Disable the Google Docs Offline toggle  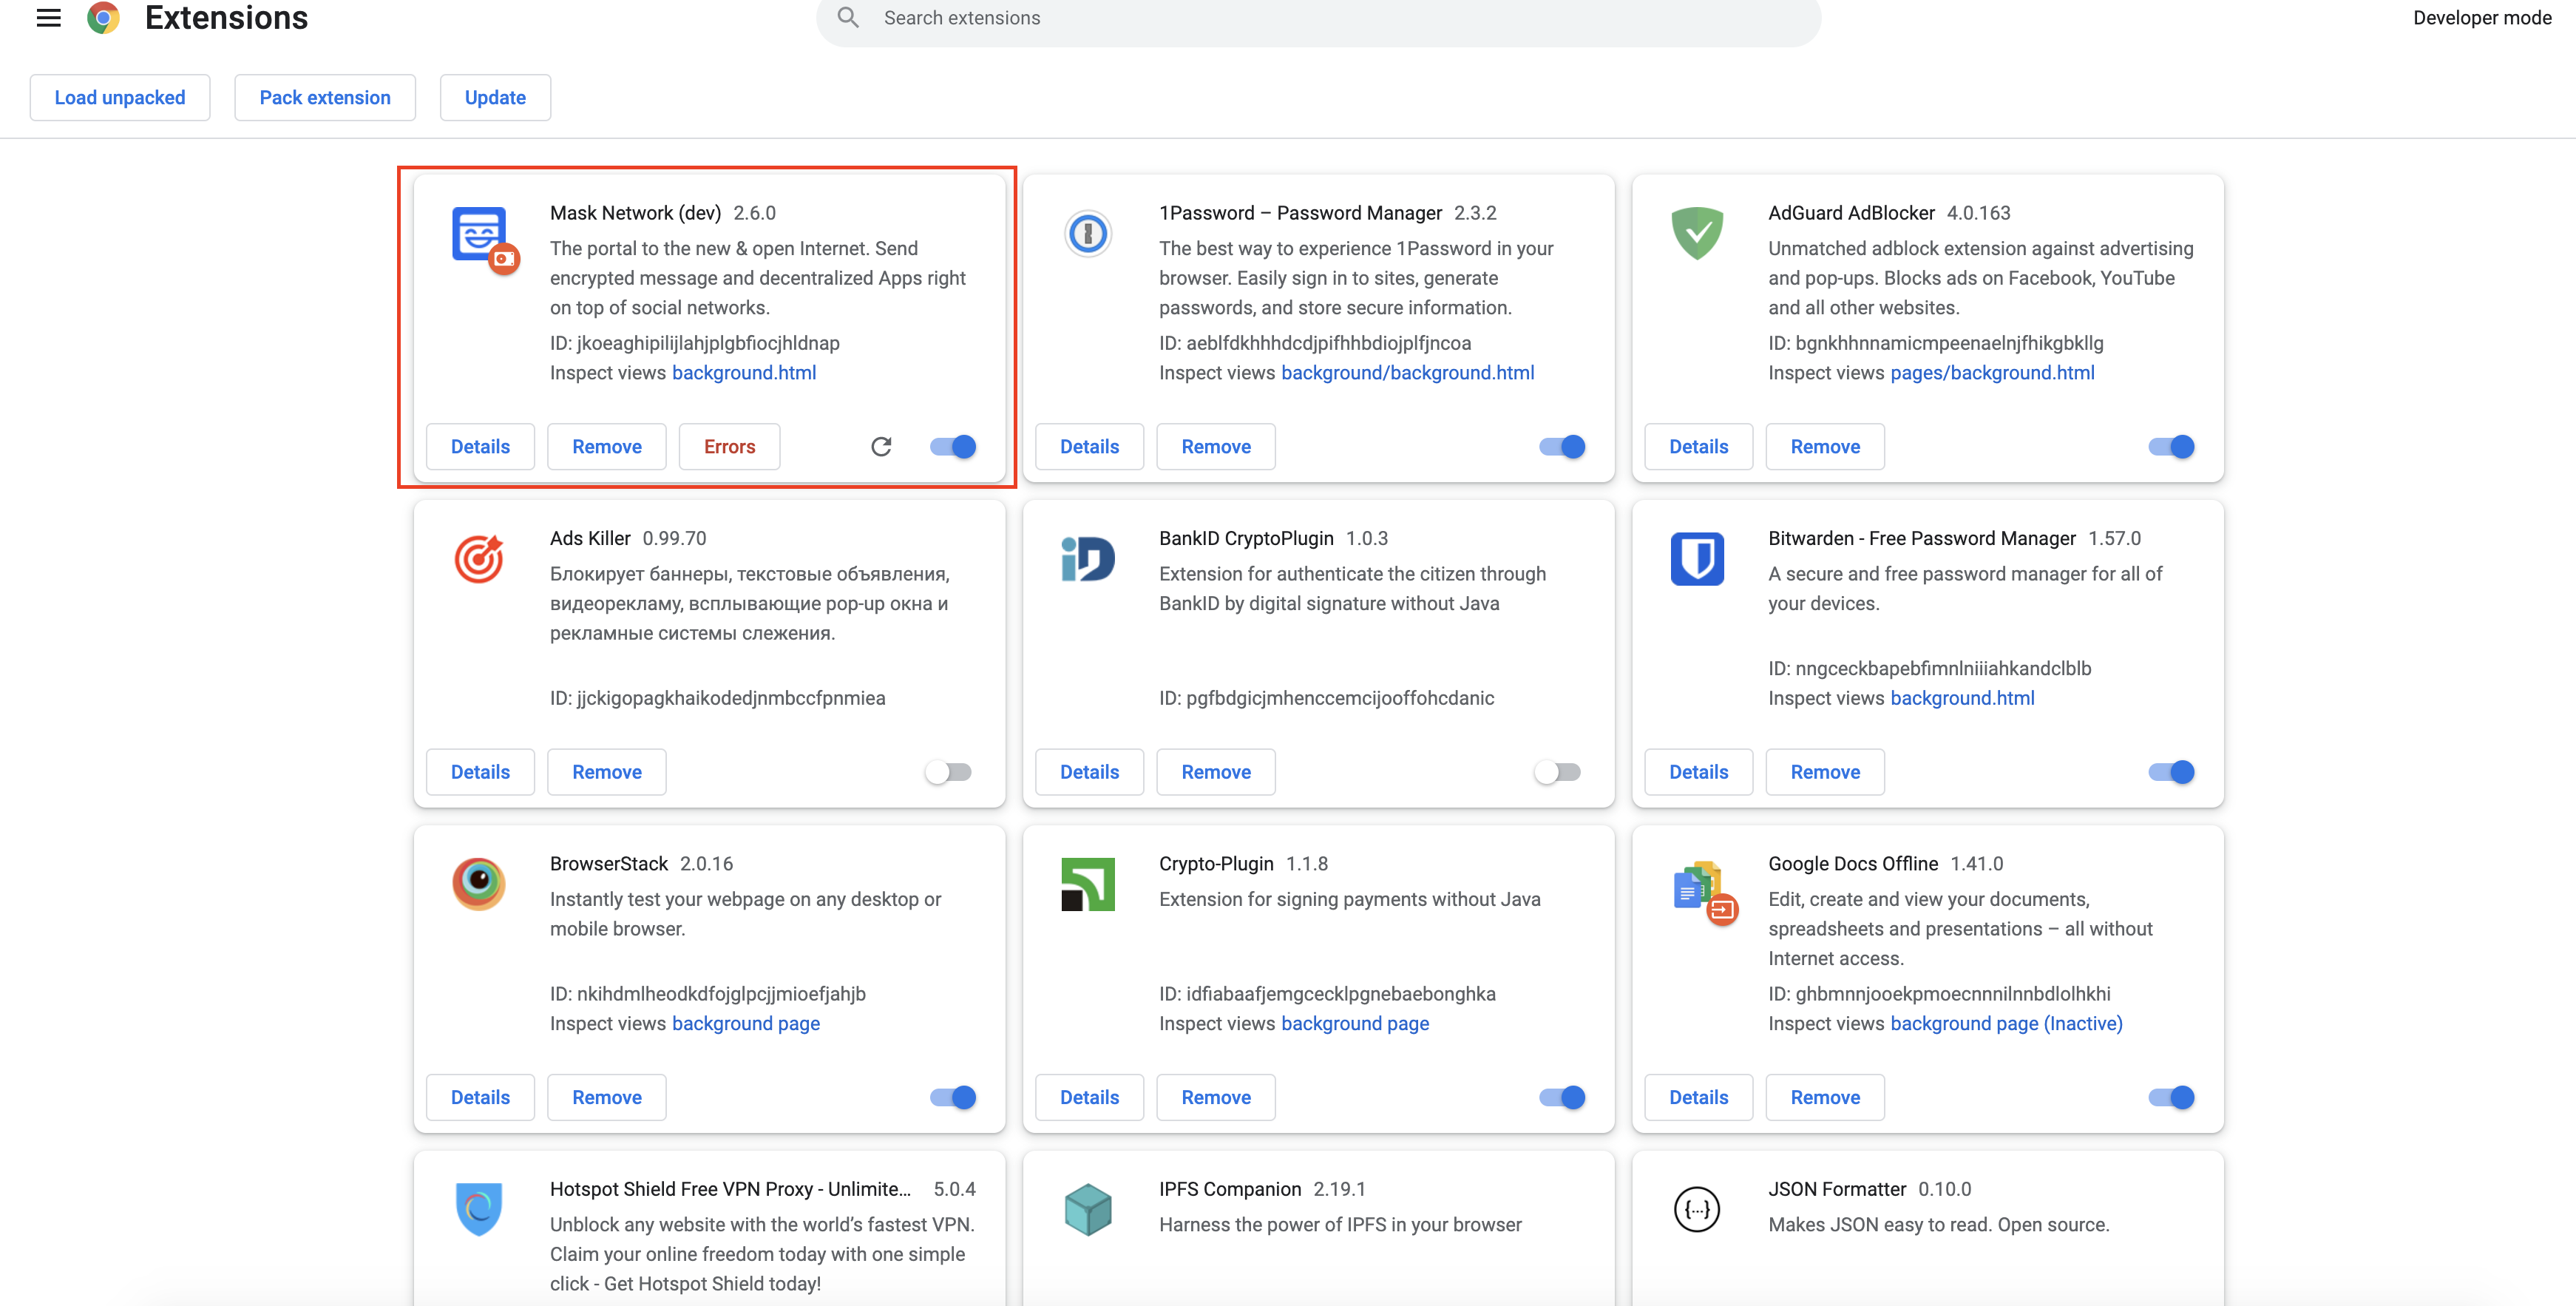pos(2171,1097)
